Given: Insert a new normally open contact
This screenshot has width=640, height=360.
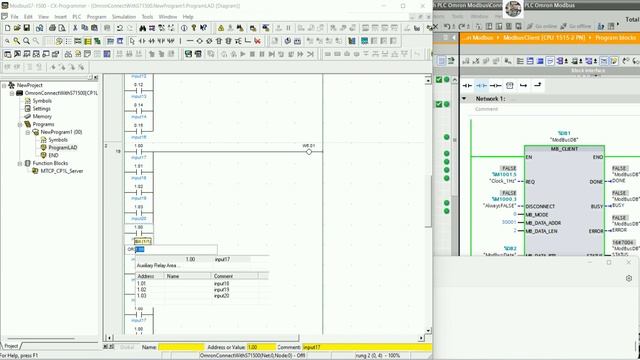Looking at the screenshot, I should (142, 41).
